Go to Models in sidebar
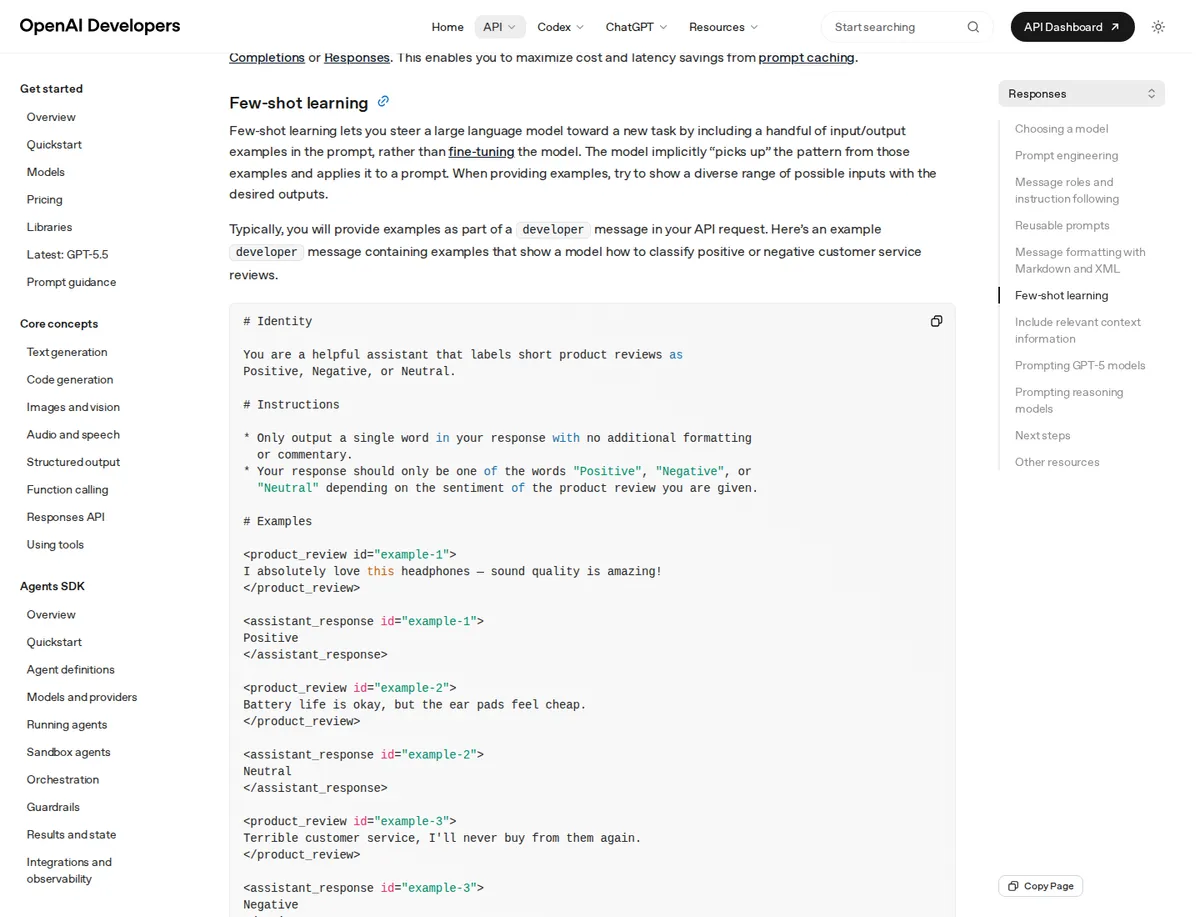Screen dimensions: 1200x917 46,172
